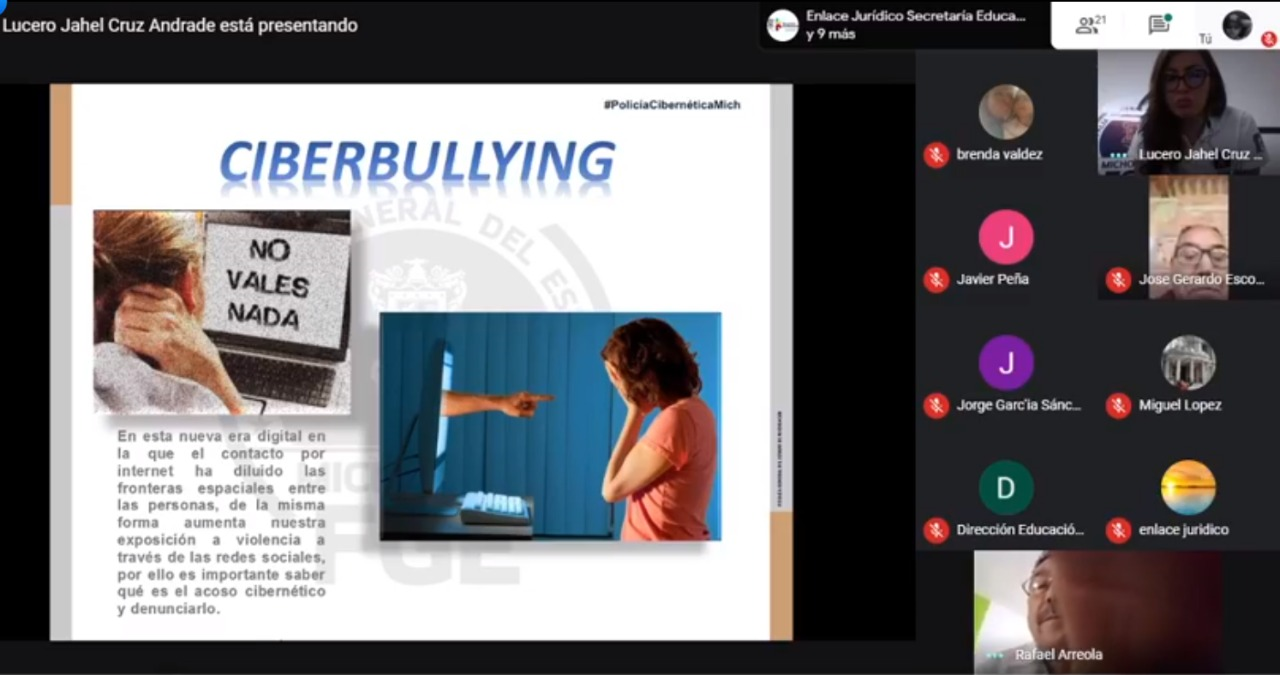Click the 'Lucero Jahel Cruz Andrade está presentando' label
1280x675 pixels.
pyautogui.click(x=180, y=25)
